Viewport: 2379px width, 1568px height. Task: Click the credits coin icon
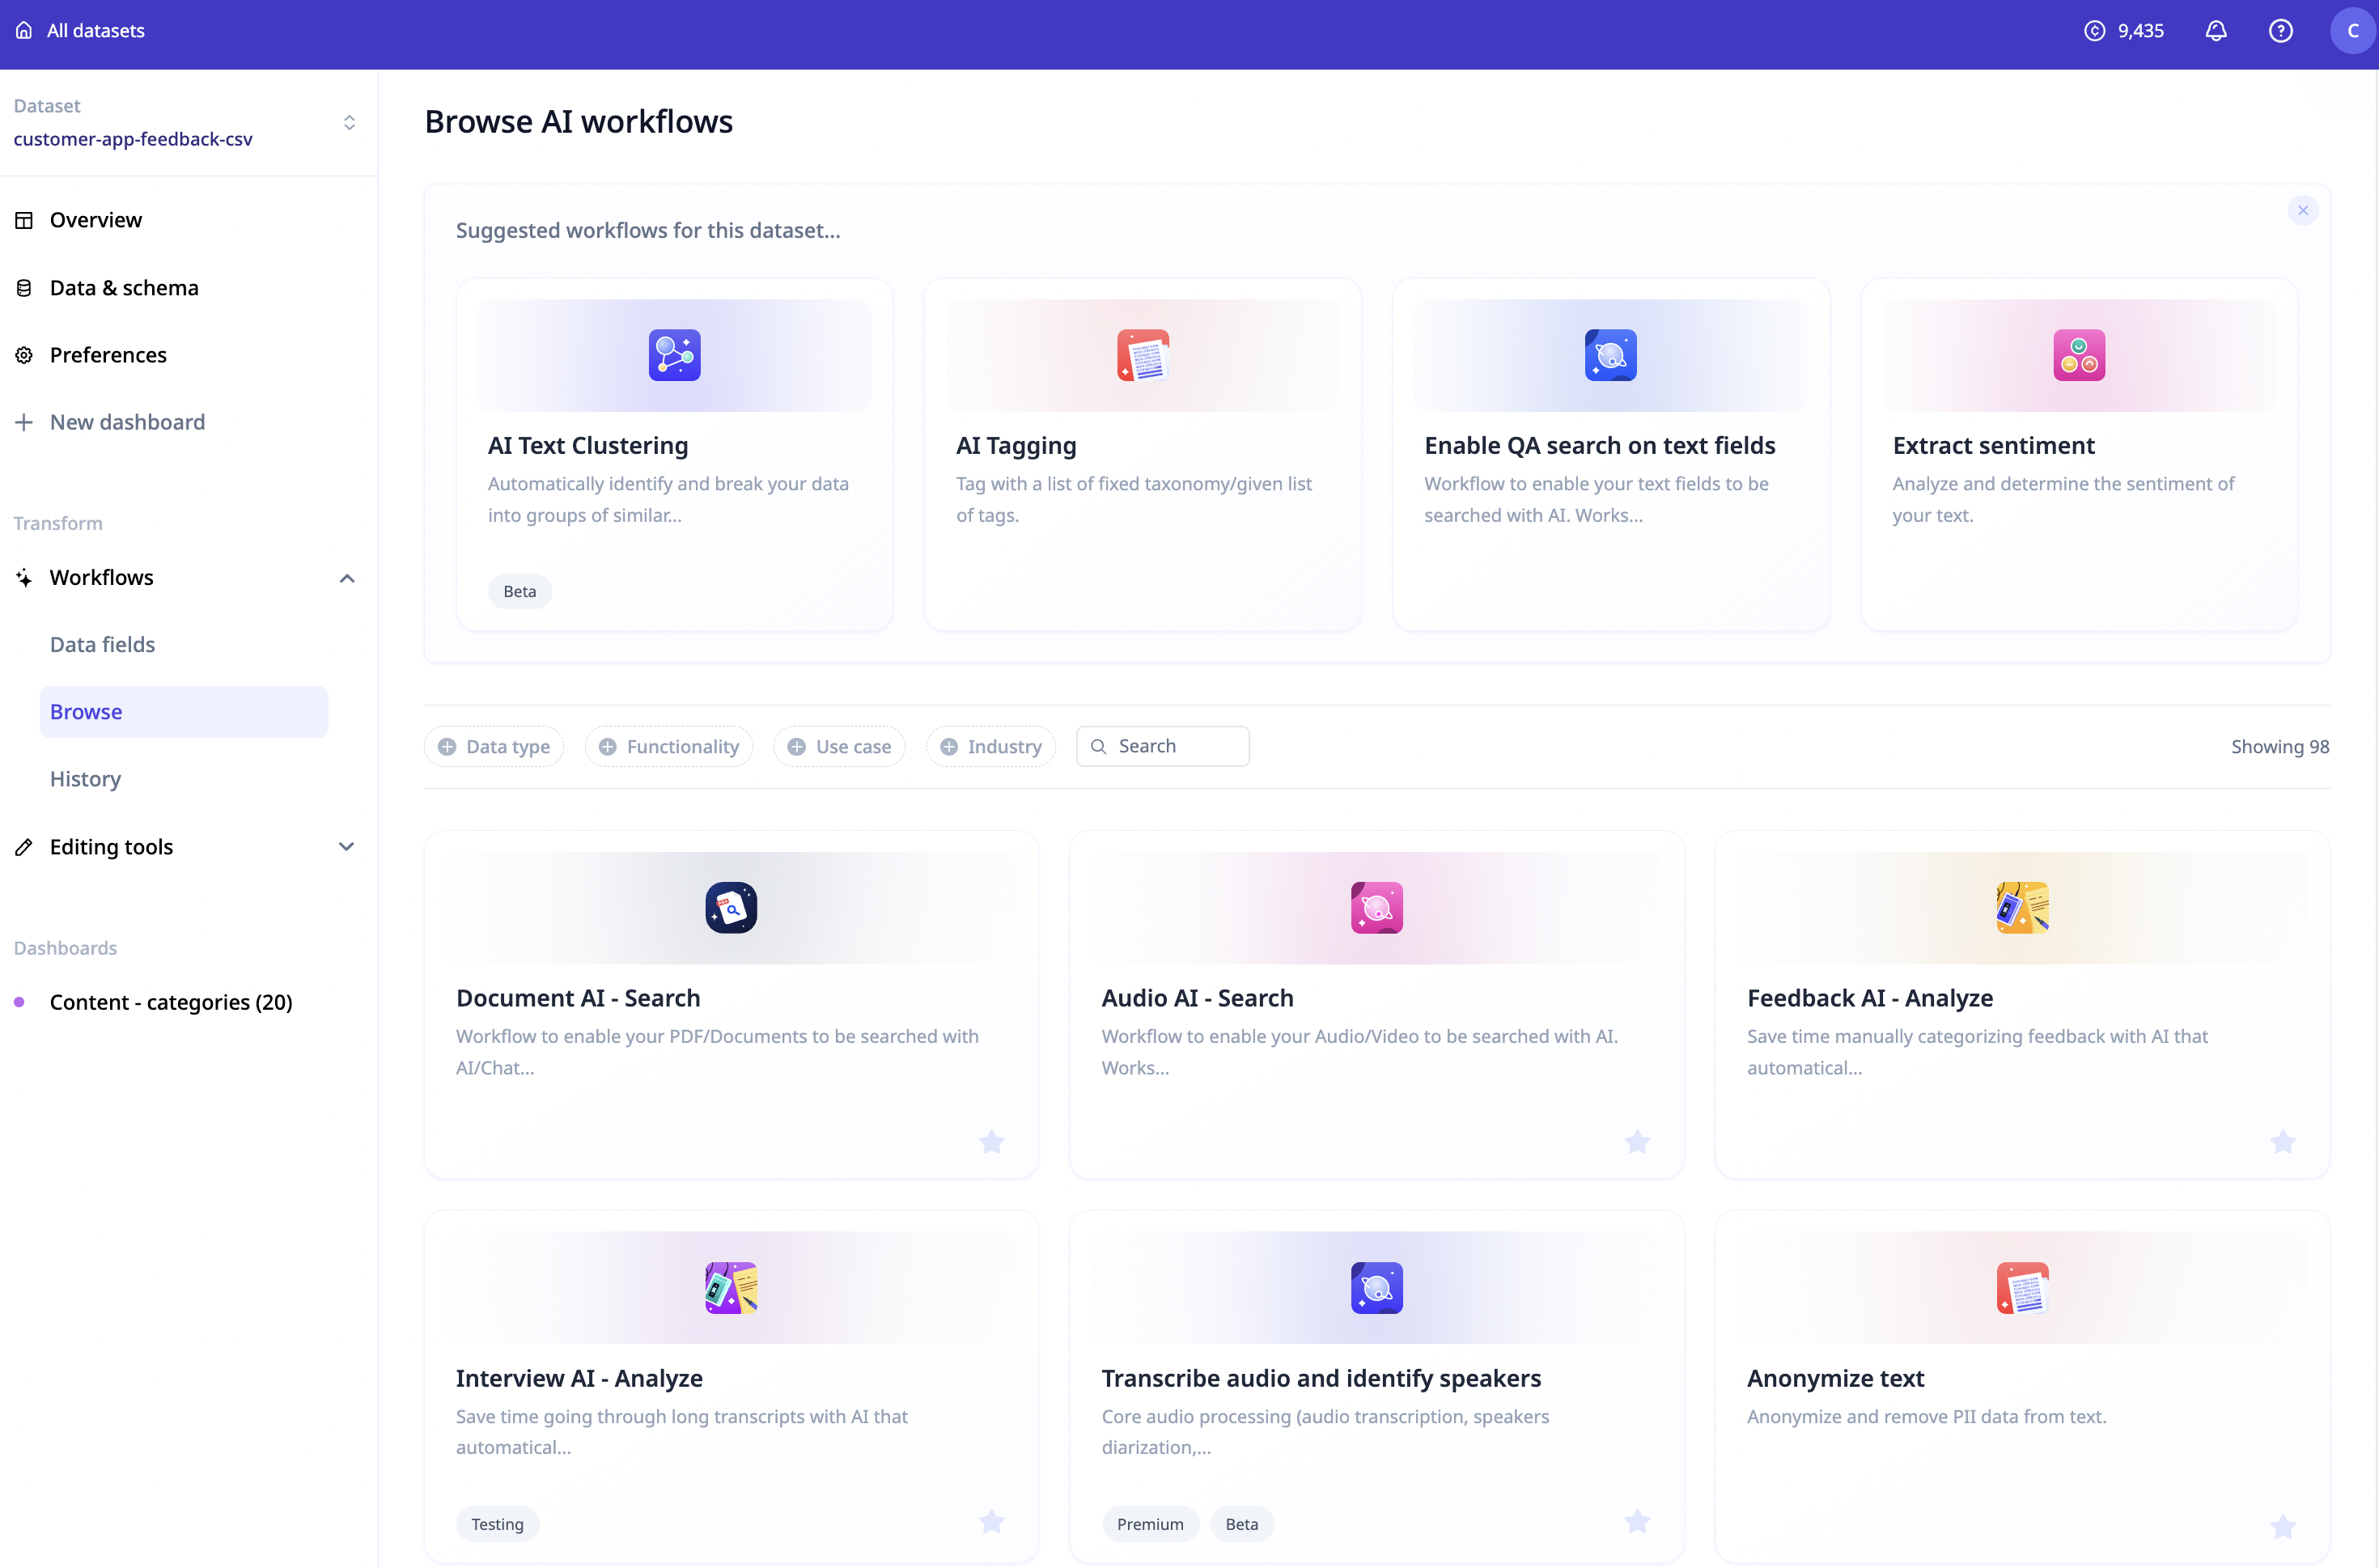(2094, 31)
